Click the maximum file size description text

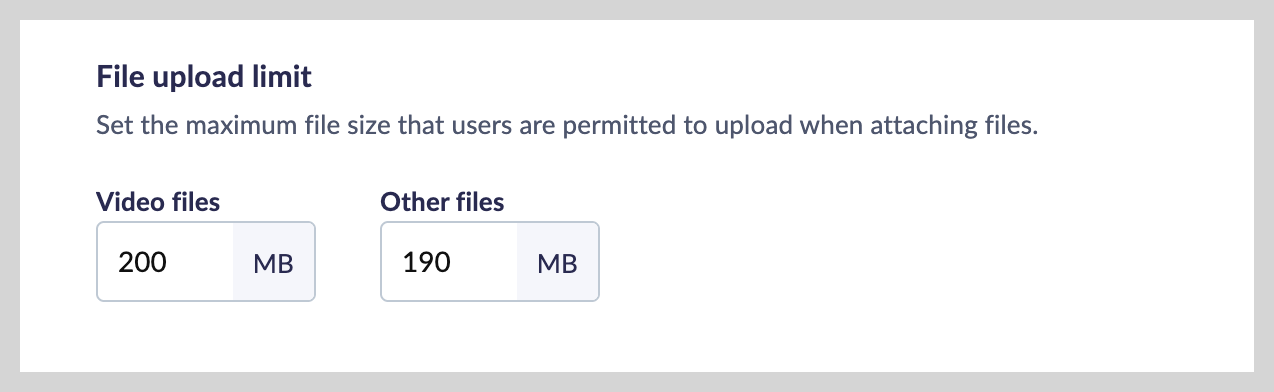[x=568, y=128]
